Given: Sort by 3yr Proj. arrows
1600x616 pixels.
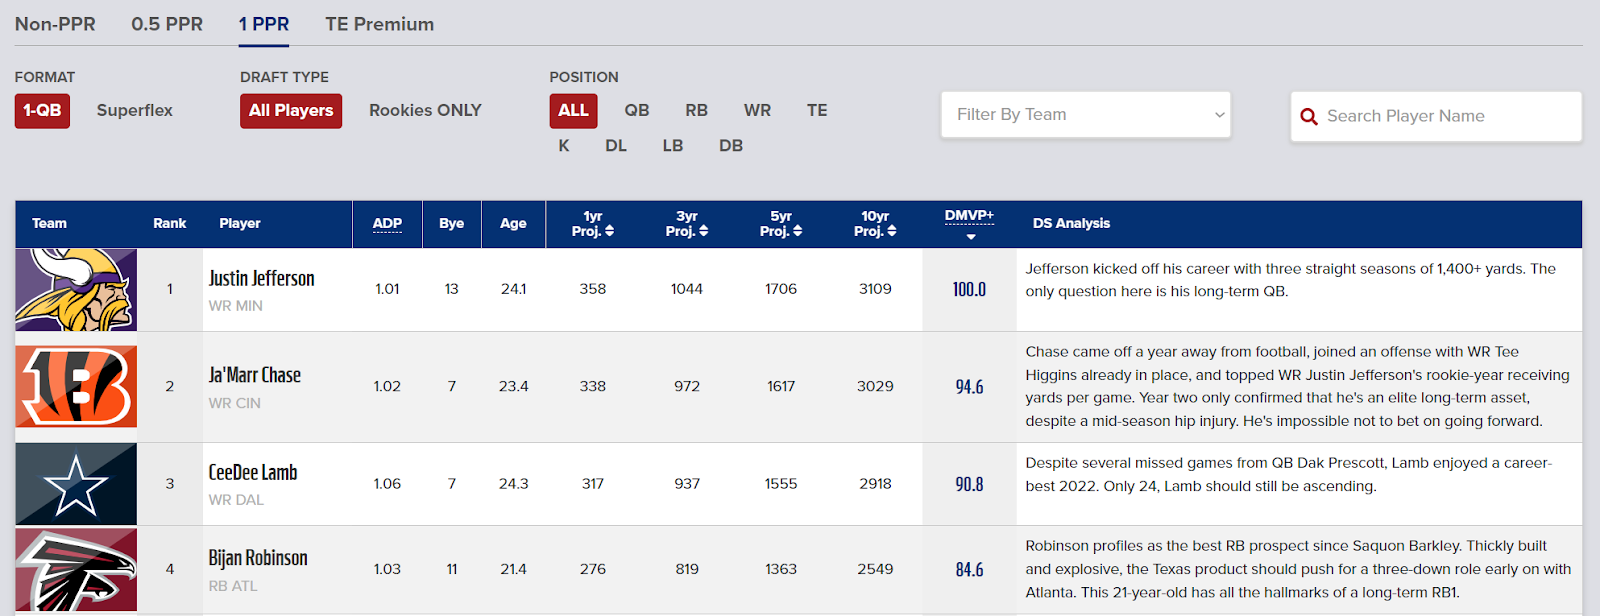Looking at the screenshot, I should (703, 231).
